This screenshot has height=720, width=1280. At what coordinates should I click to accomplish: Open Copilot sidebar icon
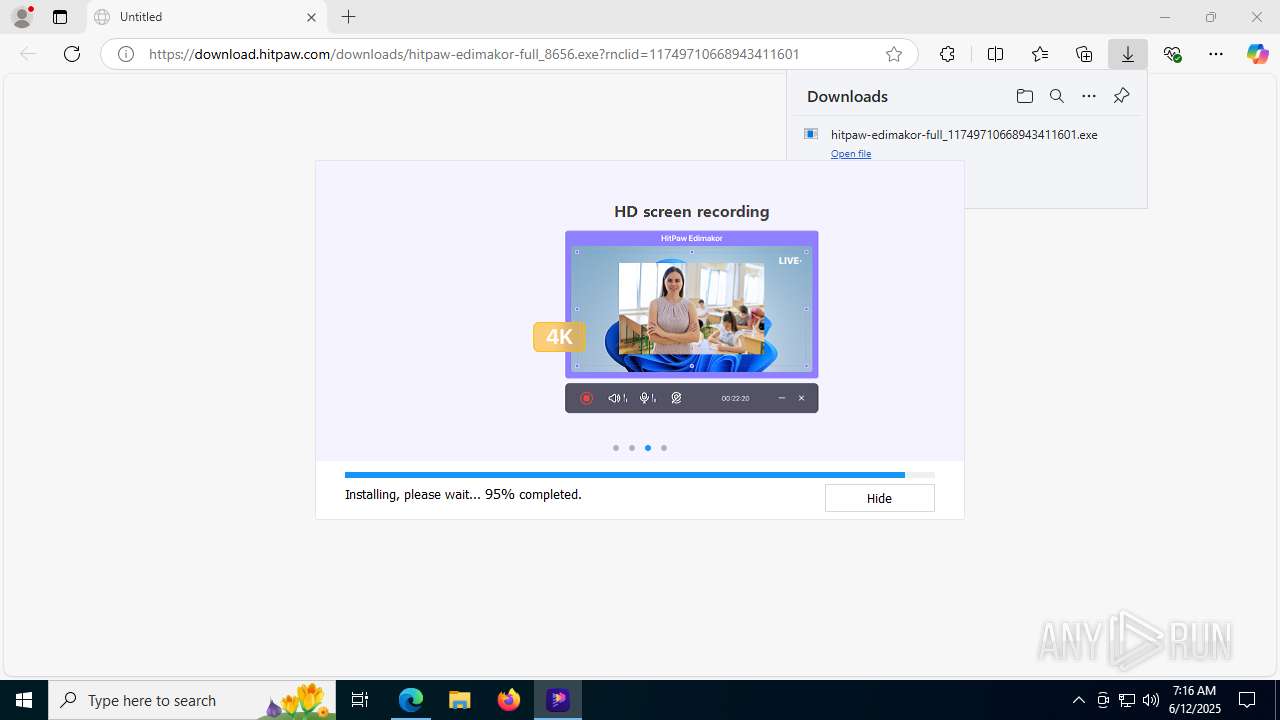(x=1258, y=54)
